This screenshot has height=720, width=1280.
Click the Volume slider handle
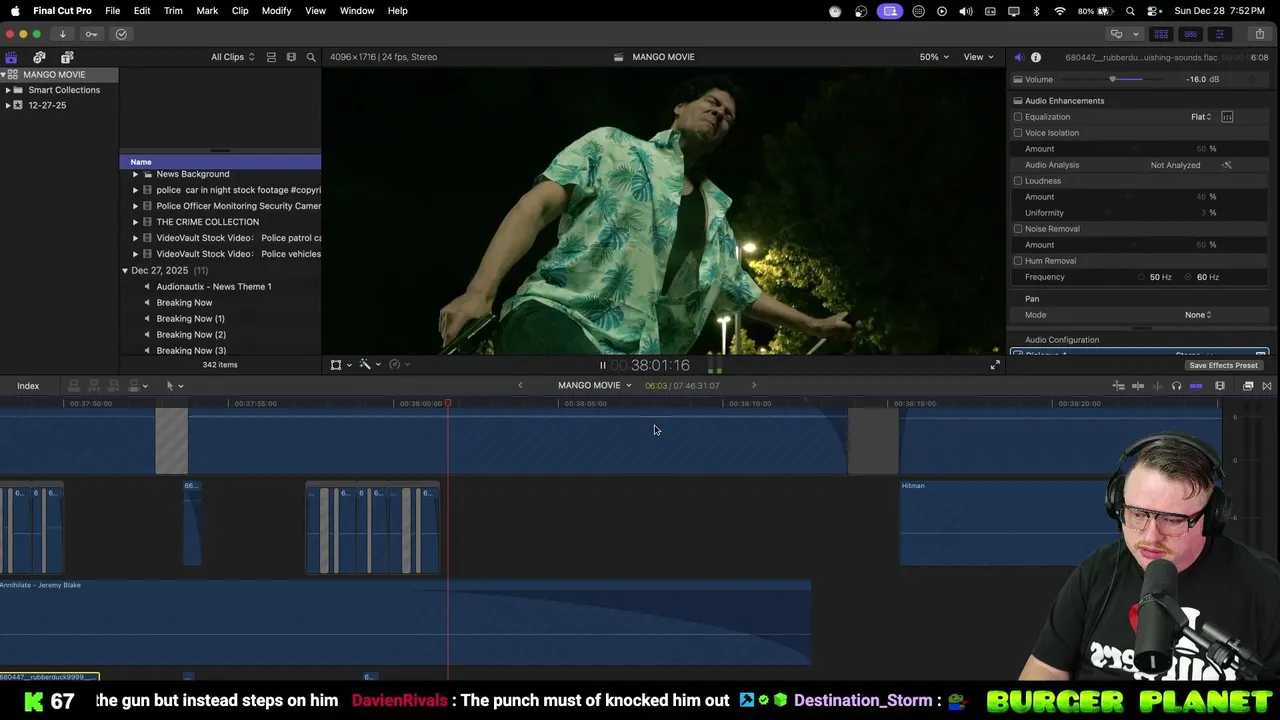pyautogui.click(x=1113, y=79)
